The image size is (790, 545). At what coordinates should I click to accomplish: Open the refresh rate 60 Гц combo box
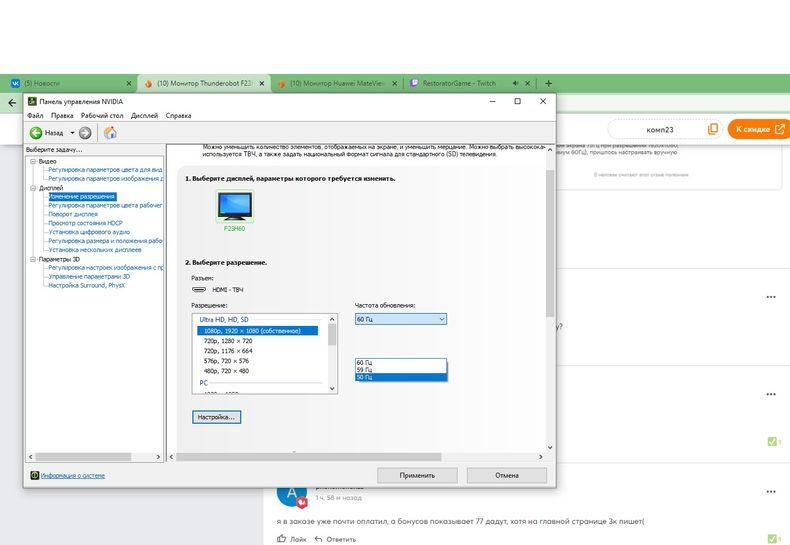pos(401,319)
